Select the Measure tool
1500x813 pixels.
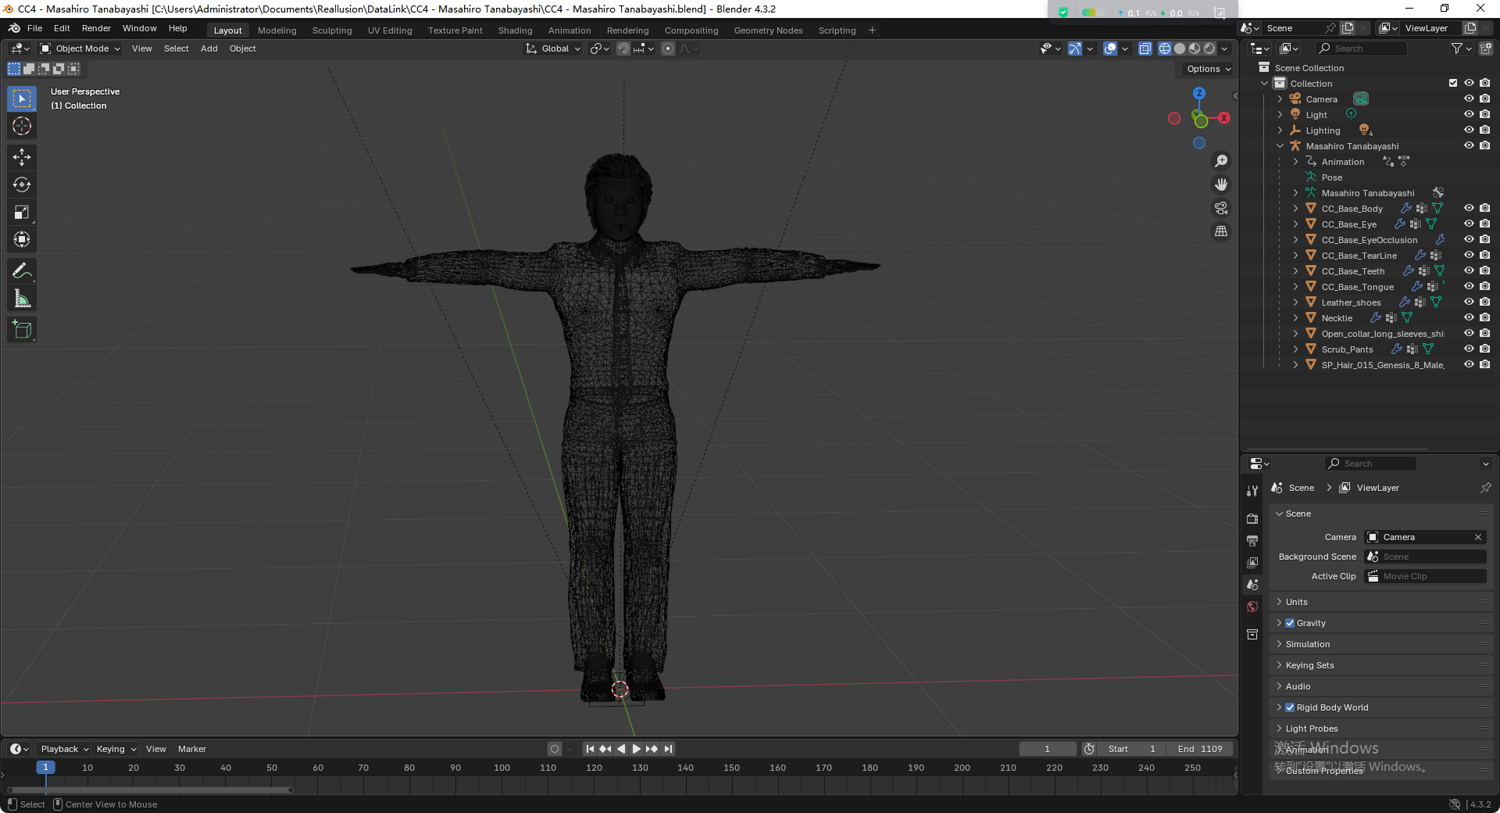pos(21,299)
